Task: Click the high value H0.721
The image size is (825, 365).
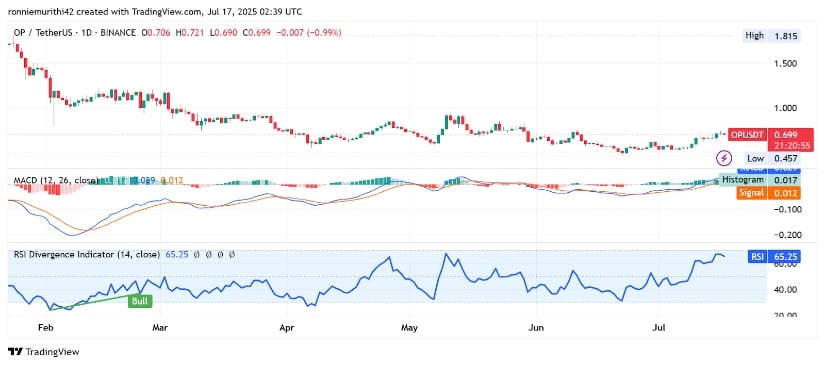Action: pyautogui.click(x=188, y=33)
